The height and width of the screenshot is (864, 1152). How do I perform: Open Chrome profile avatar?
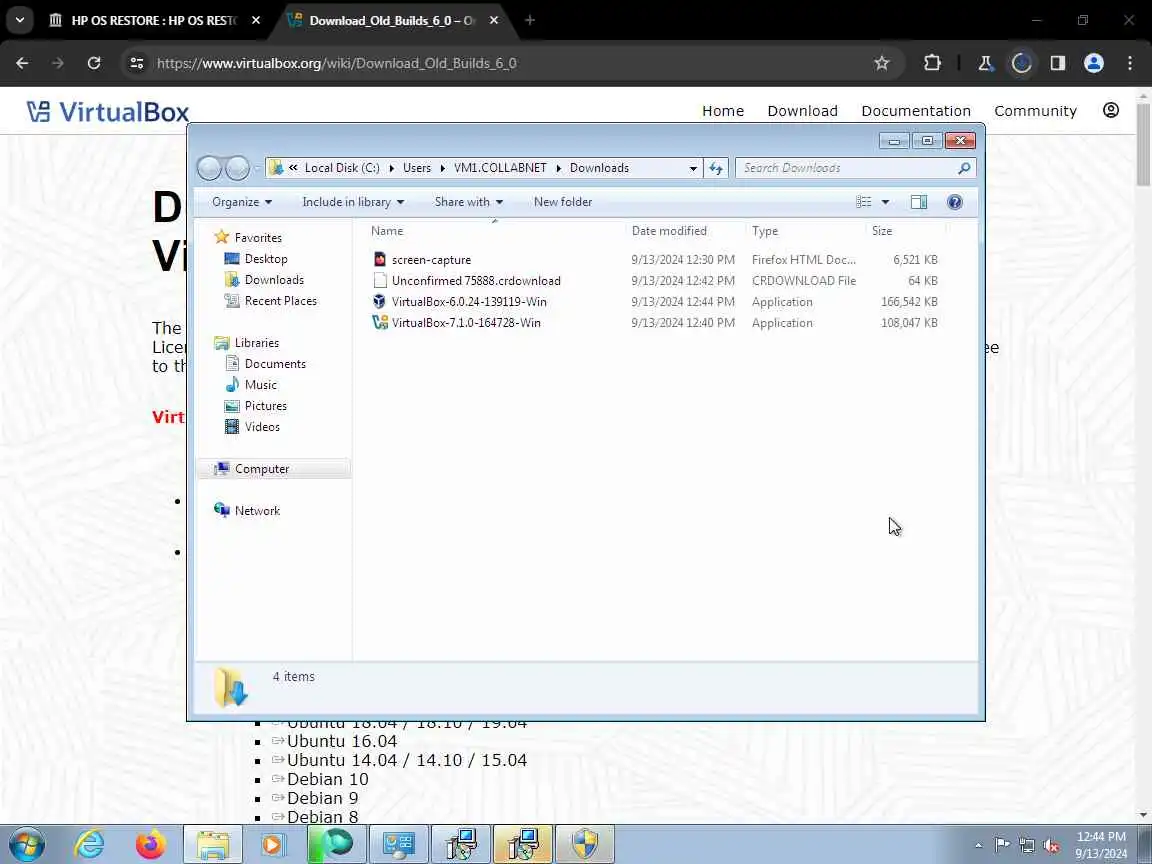click(x=1093, y=63)
